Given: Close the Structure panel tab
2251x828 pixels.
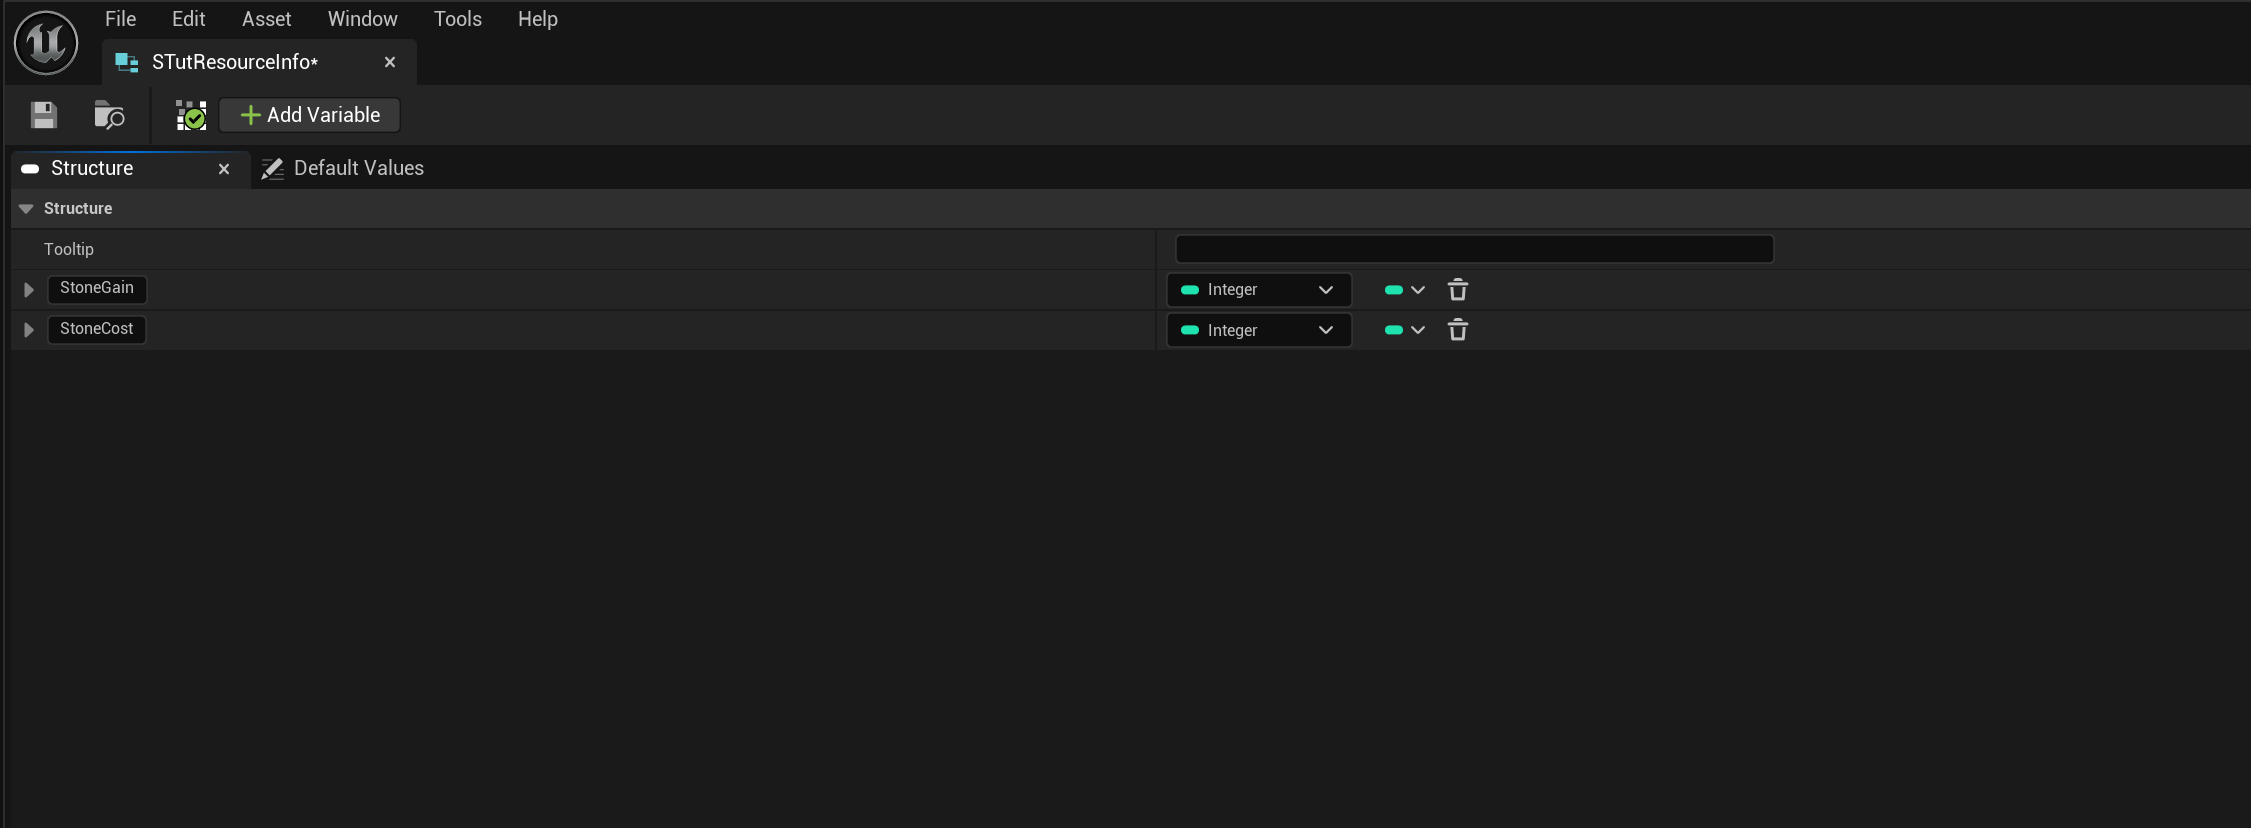Looking at the screenshot, I should click(224, 169).
